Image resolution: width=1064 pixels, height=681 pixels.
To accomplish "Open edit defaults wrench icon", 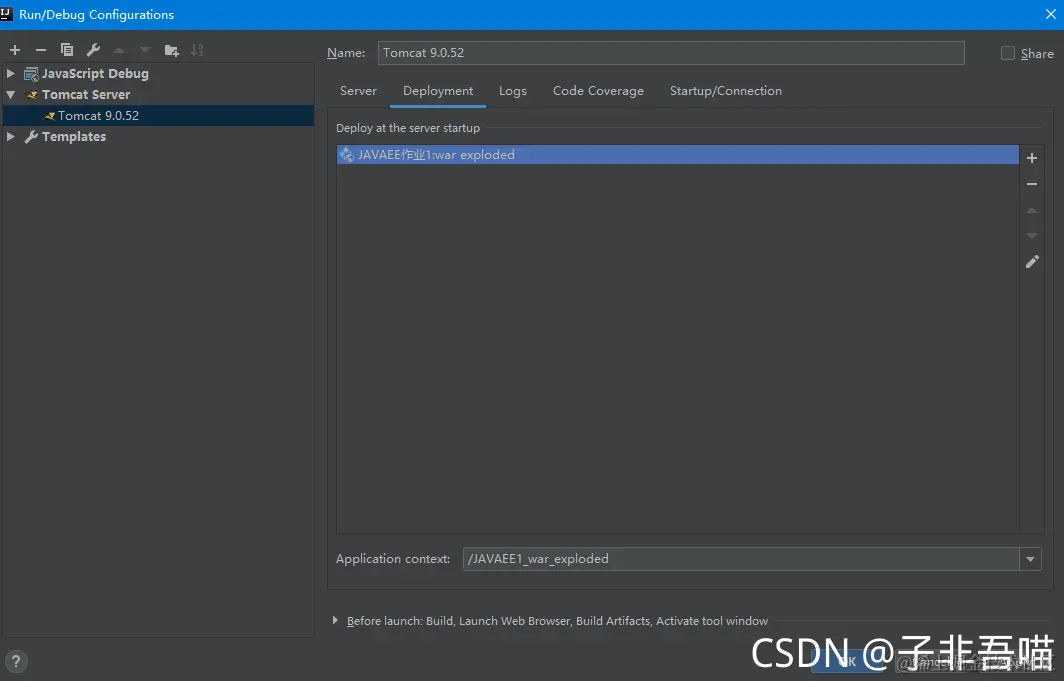I will [x=94, y=50].
